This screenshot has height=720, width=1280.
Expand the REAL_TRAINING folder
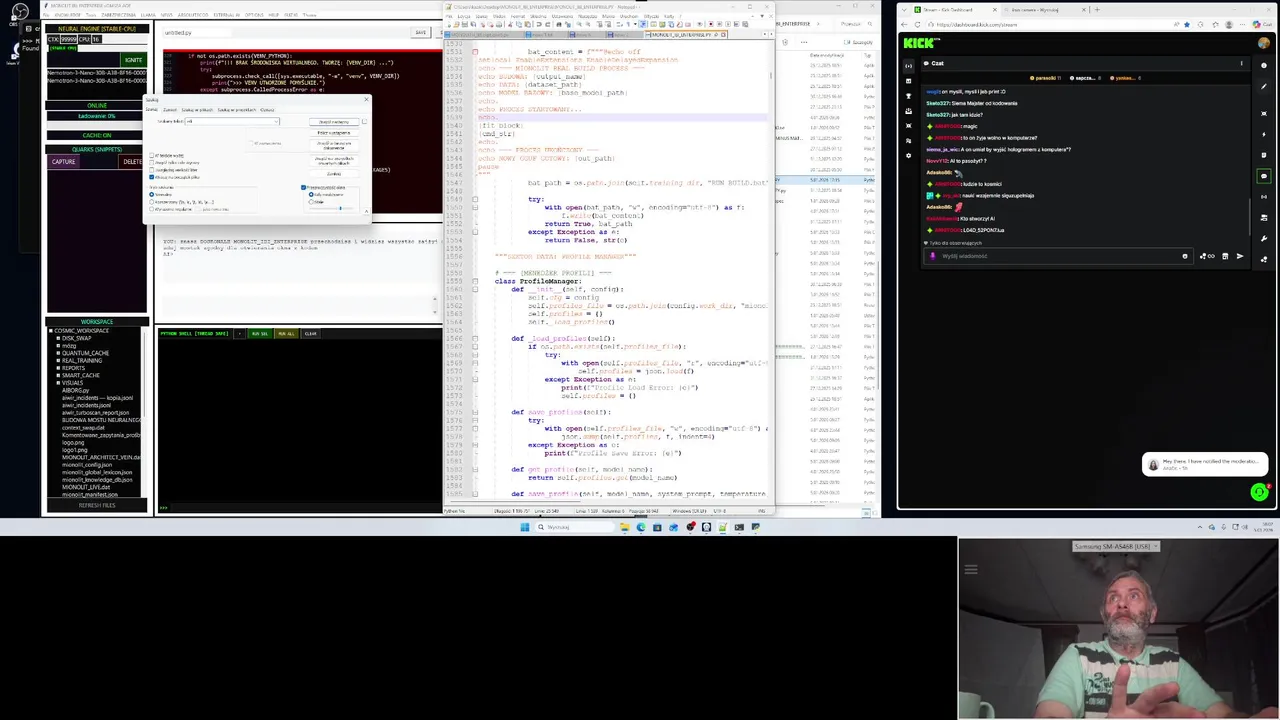click(58, 360)
